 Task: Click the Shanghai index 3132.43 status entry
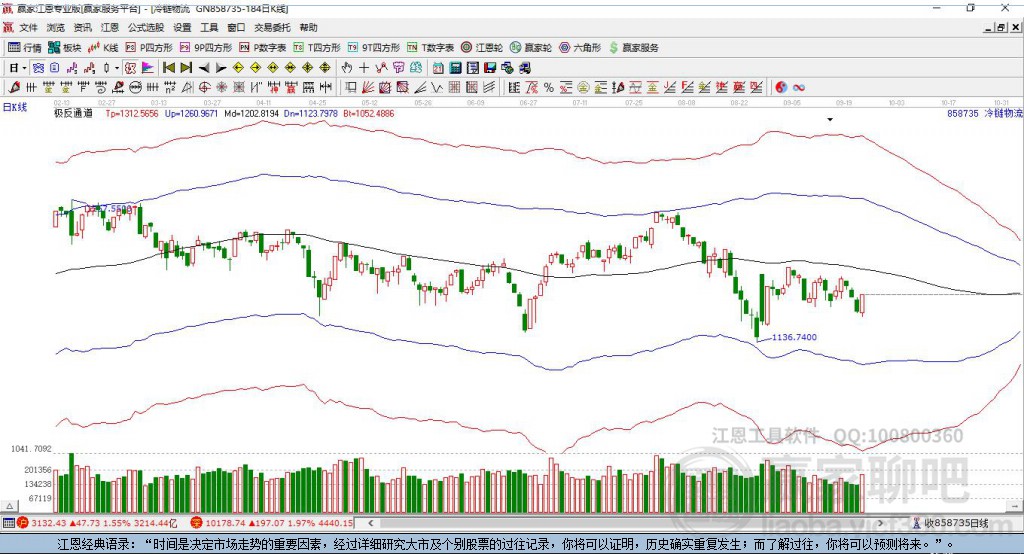(x=98, y=523)
